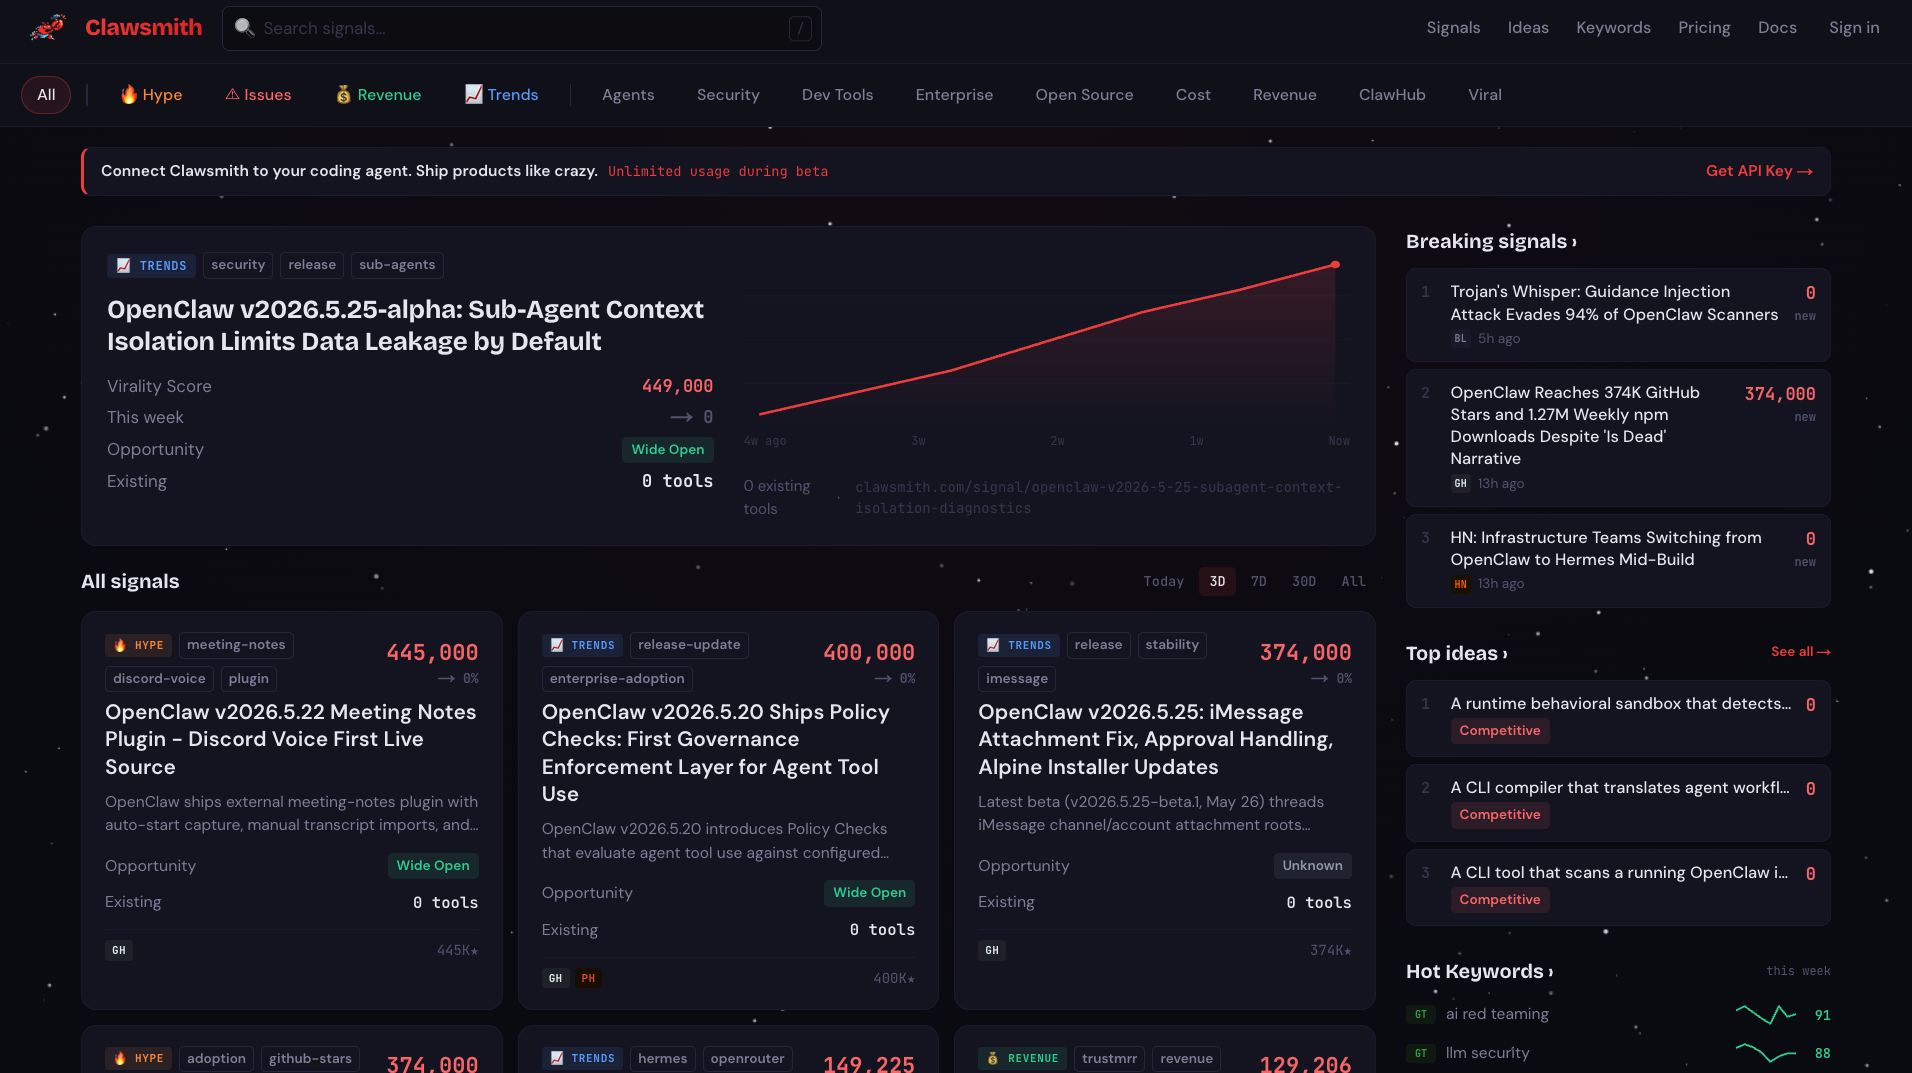Select the 7D time range
Screen dimensions: 1912x1073
point(1258,581)
